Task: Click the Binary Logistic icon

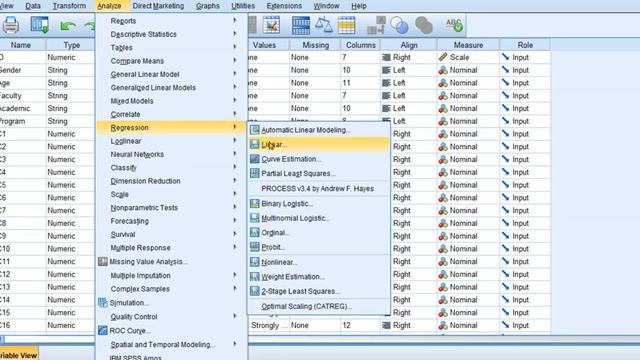Action: point(255,203)
